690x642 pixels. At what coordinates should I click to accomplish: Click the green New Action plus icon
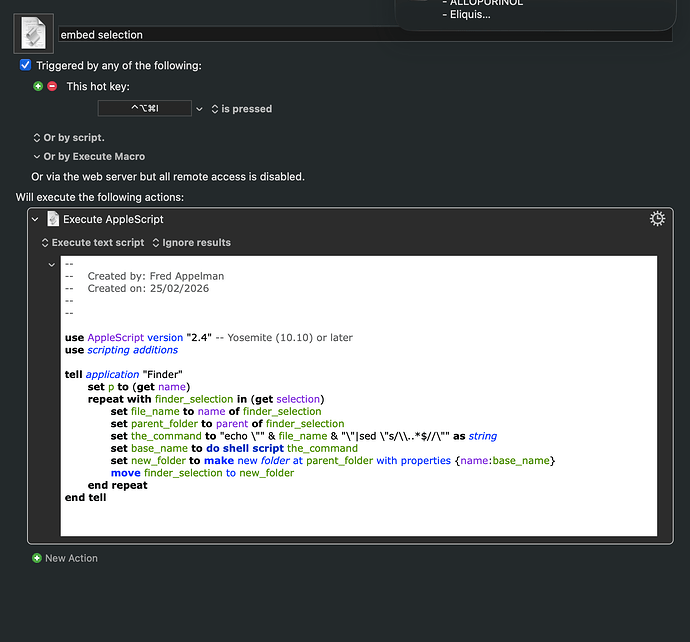[x=37, y=558]
